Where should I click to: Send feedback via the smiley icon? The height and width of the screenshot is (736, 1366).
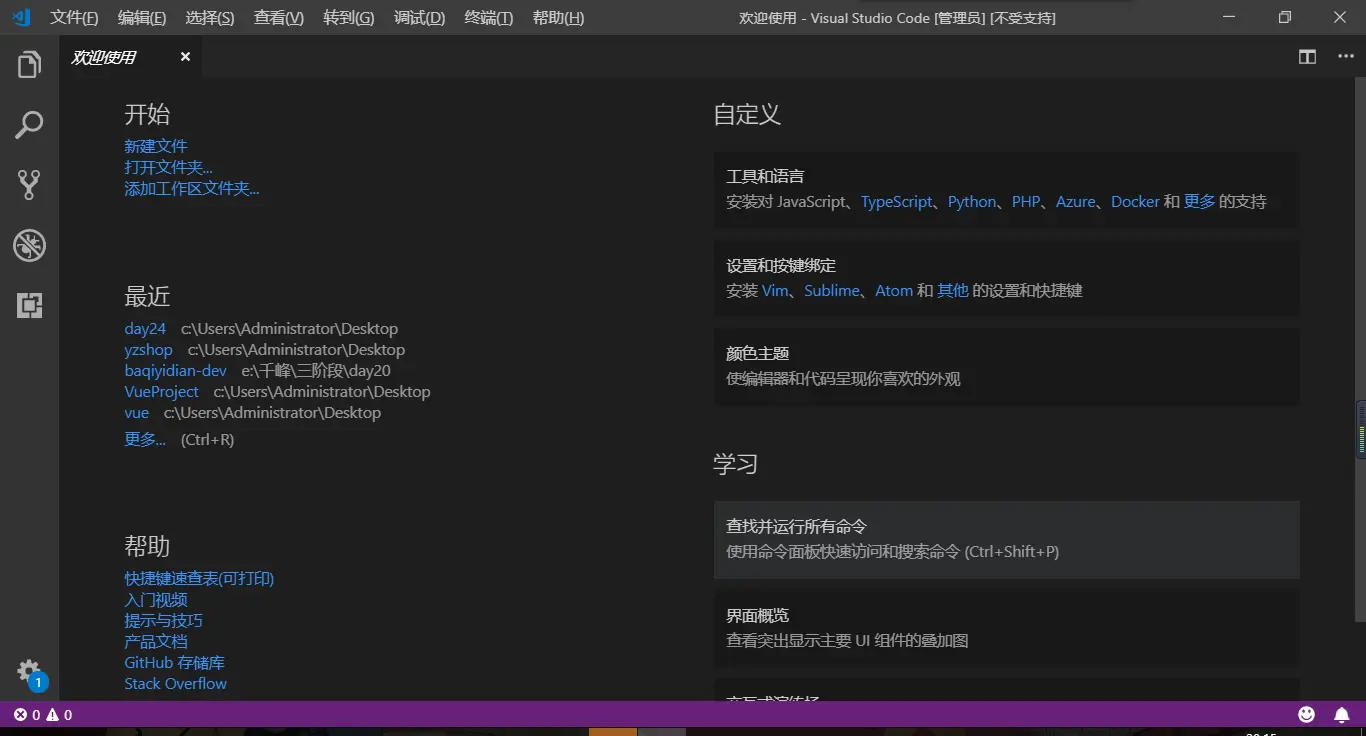[x=1306, y=714]
